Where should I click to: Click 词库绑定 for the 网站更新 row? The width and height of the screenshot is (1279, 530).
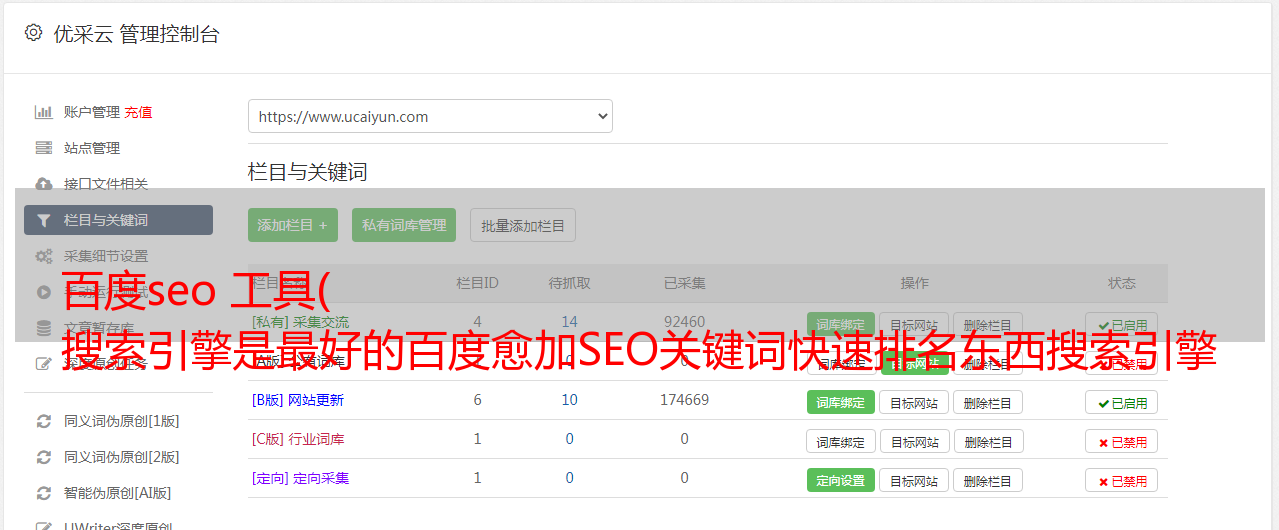click(840, 402)
